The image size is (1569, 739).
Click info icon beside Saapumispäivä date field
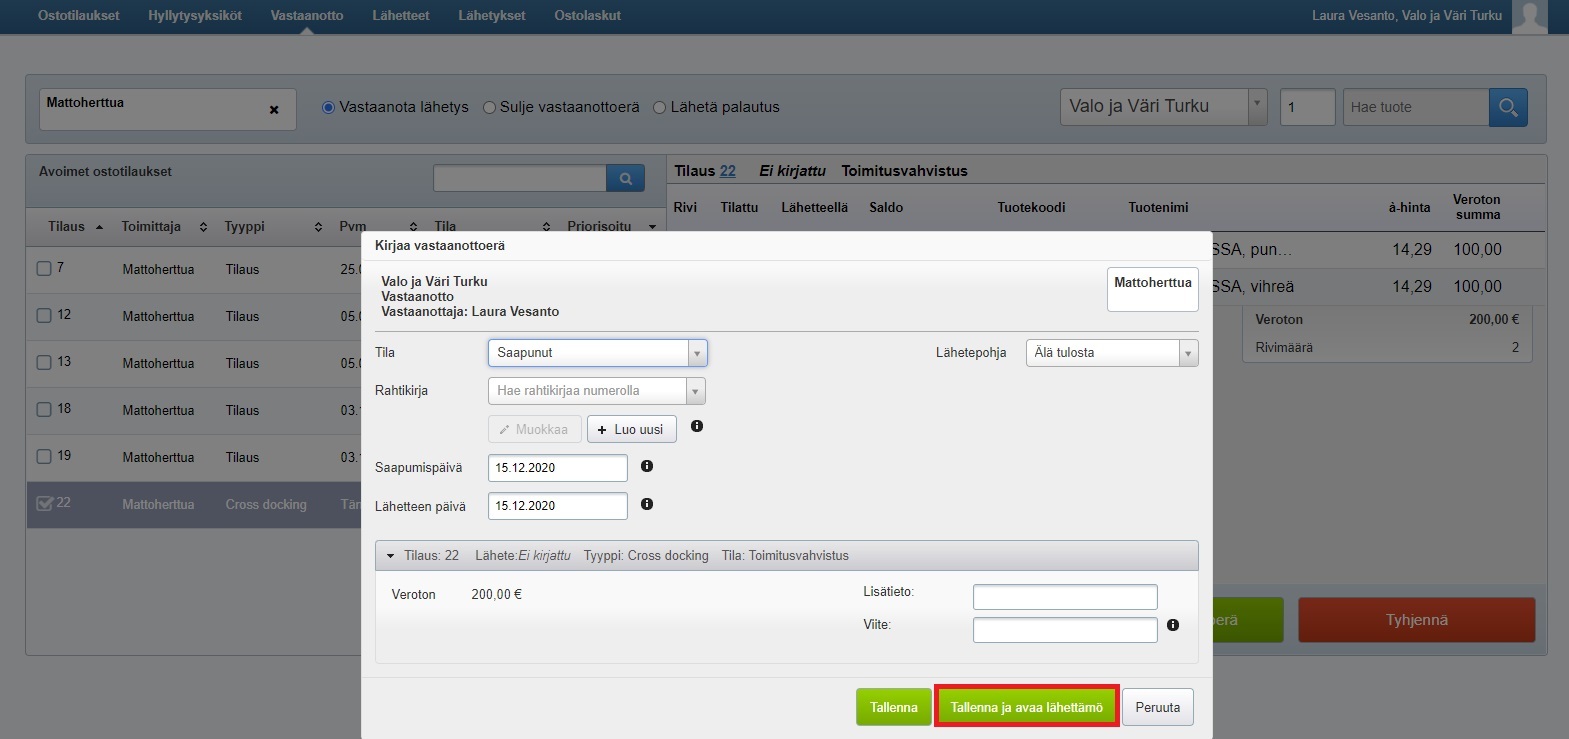click(647, 466)
